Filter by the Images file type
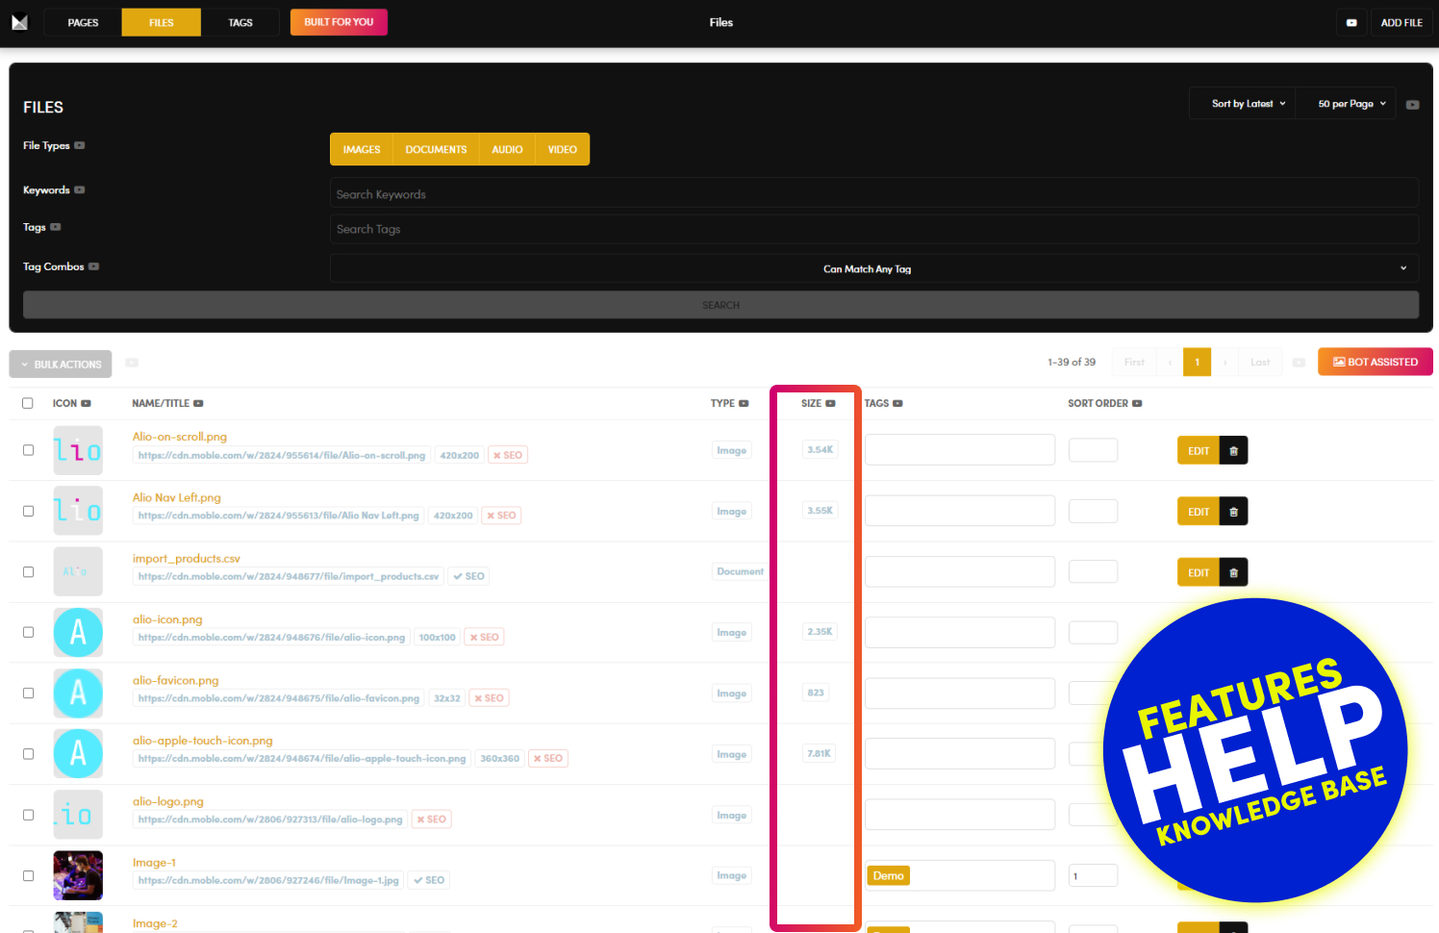 click(361, 149)
